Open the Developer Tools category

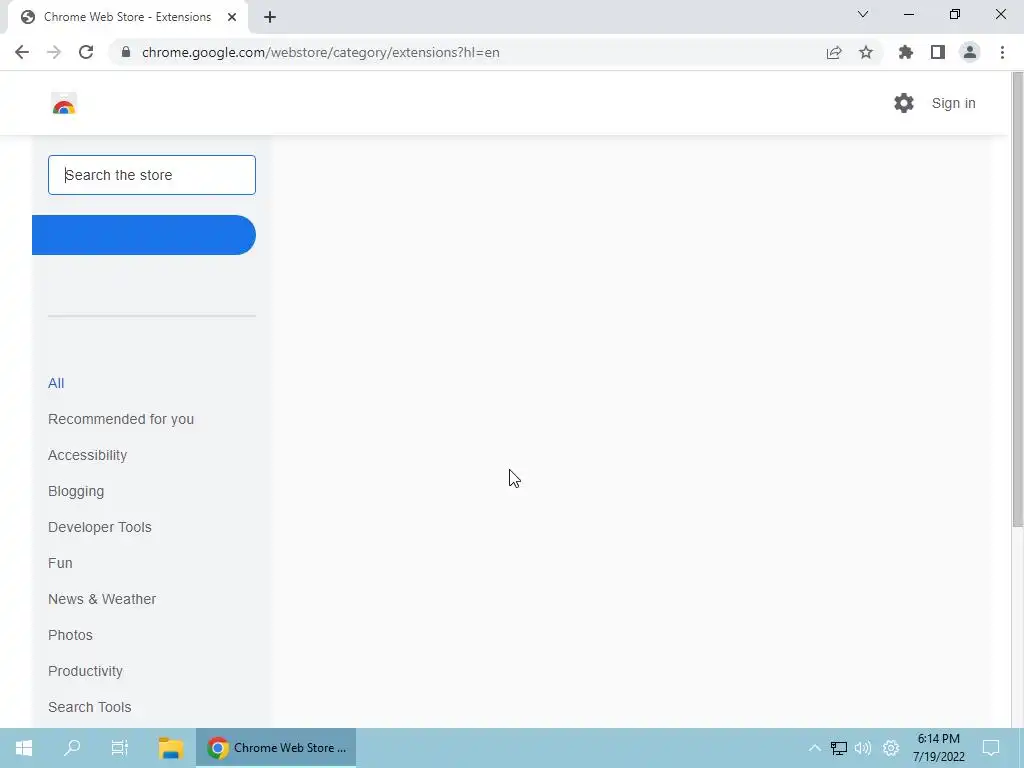coord(100,527)
